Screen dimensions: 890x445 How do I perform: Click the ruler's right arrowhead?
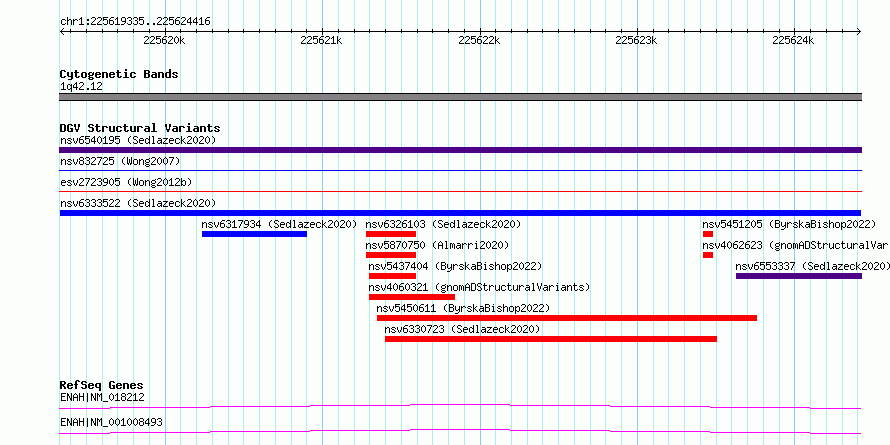tap(859, 31)
